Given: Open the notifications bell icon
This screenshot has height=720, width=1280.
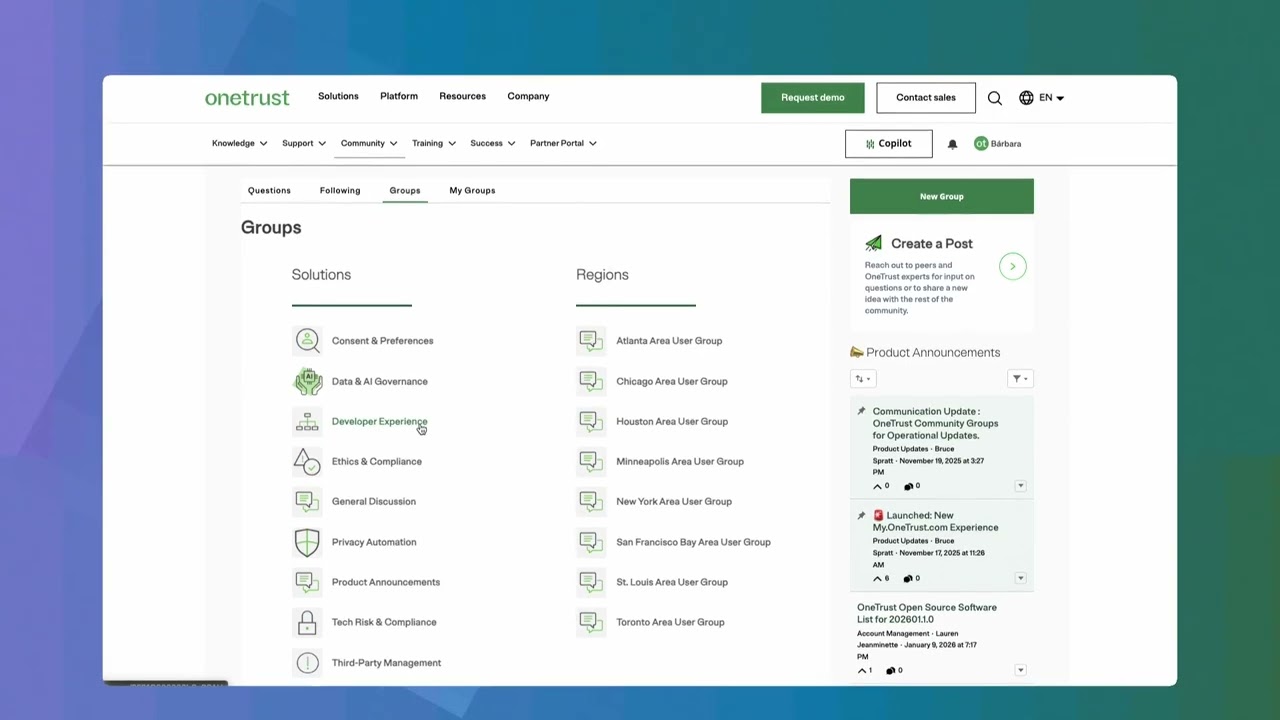Looking at the screenshot, I should [x=952, y=144].
